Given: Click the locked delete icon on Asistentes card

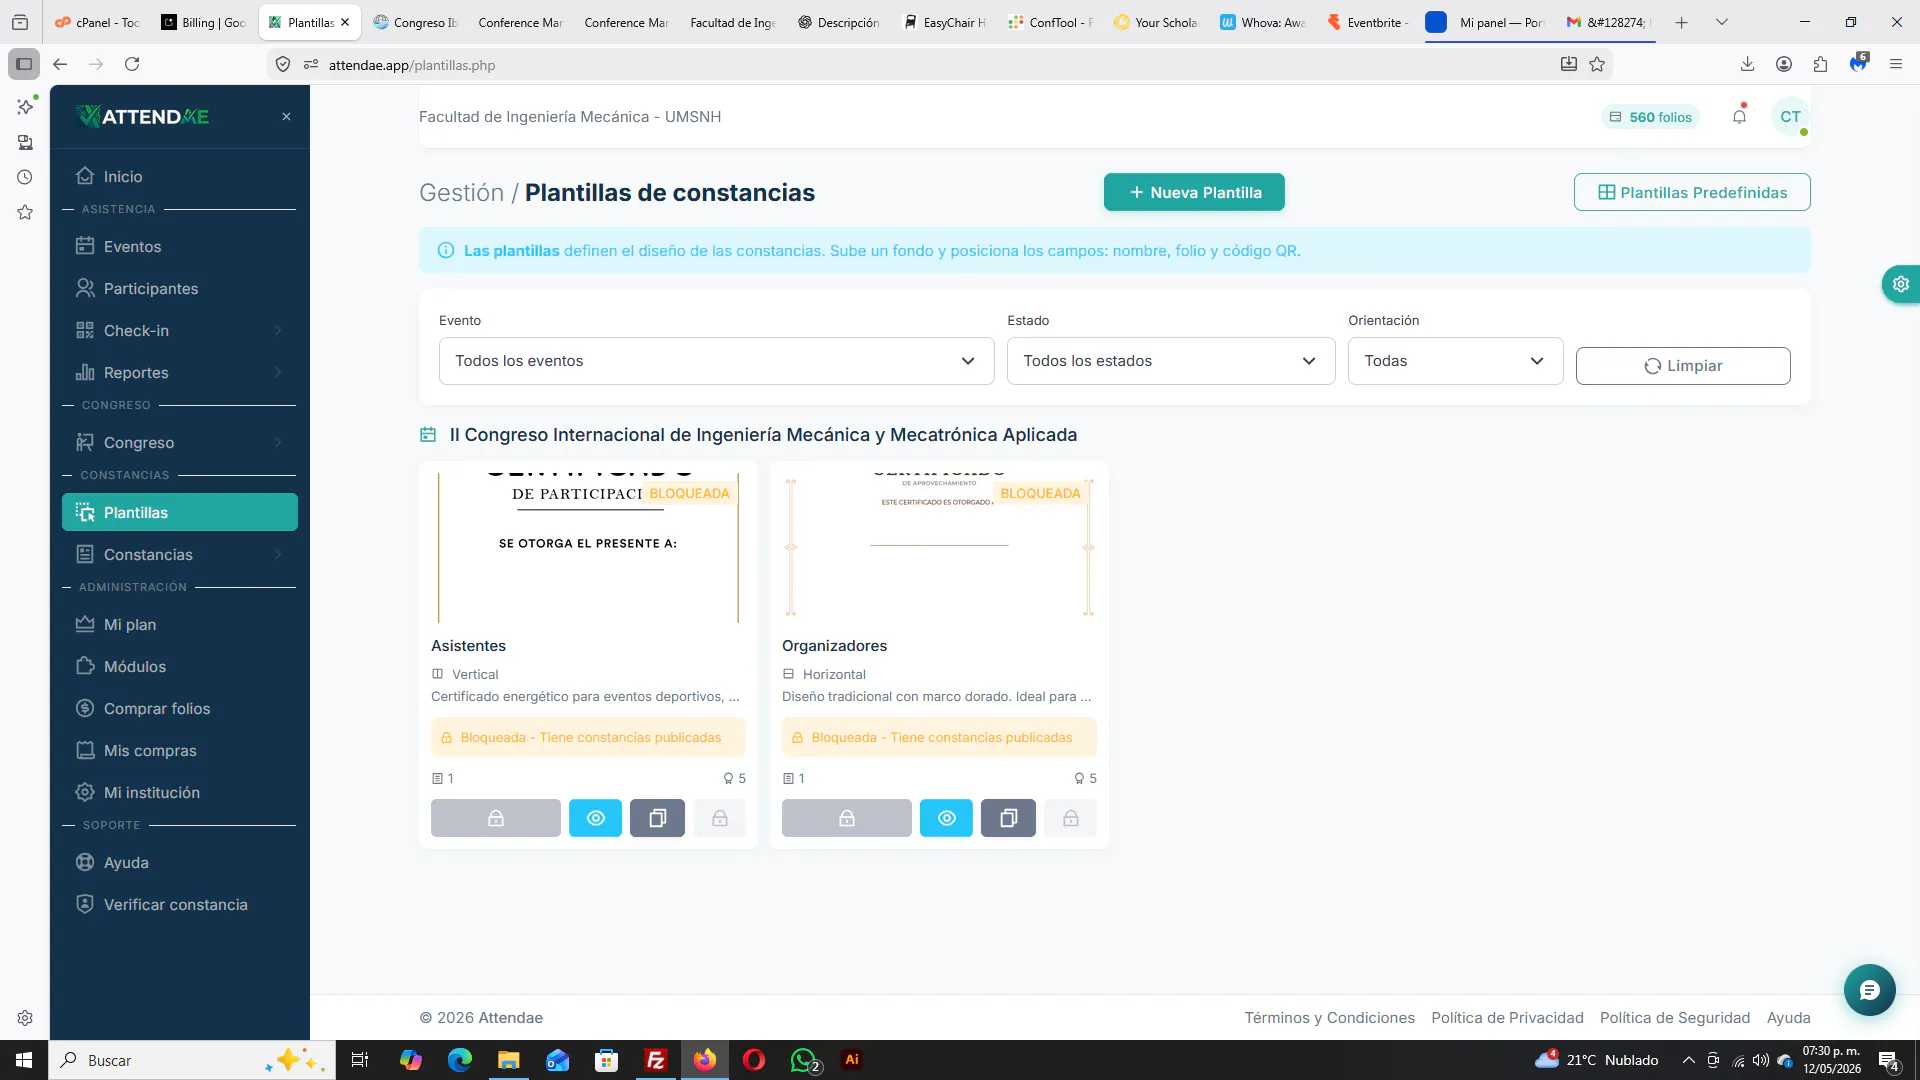Looking at the screenshot, I should click(719, 818).
